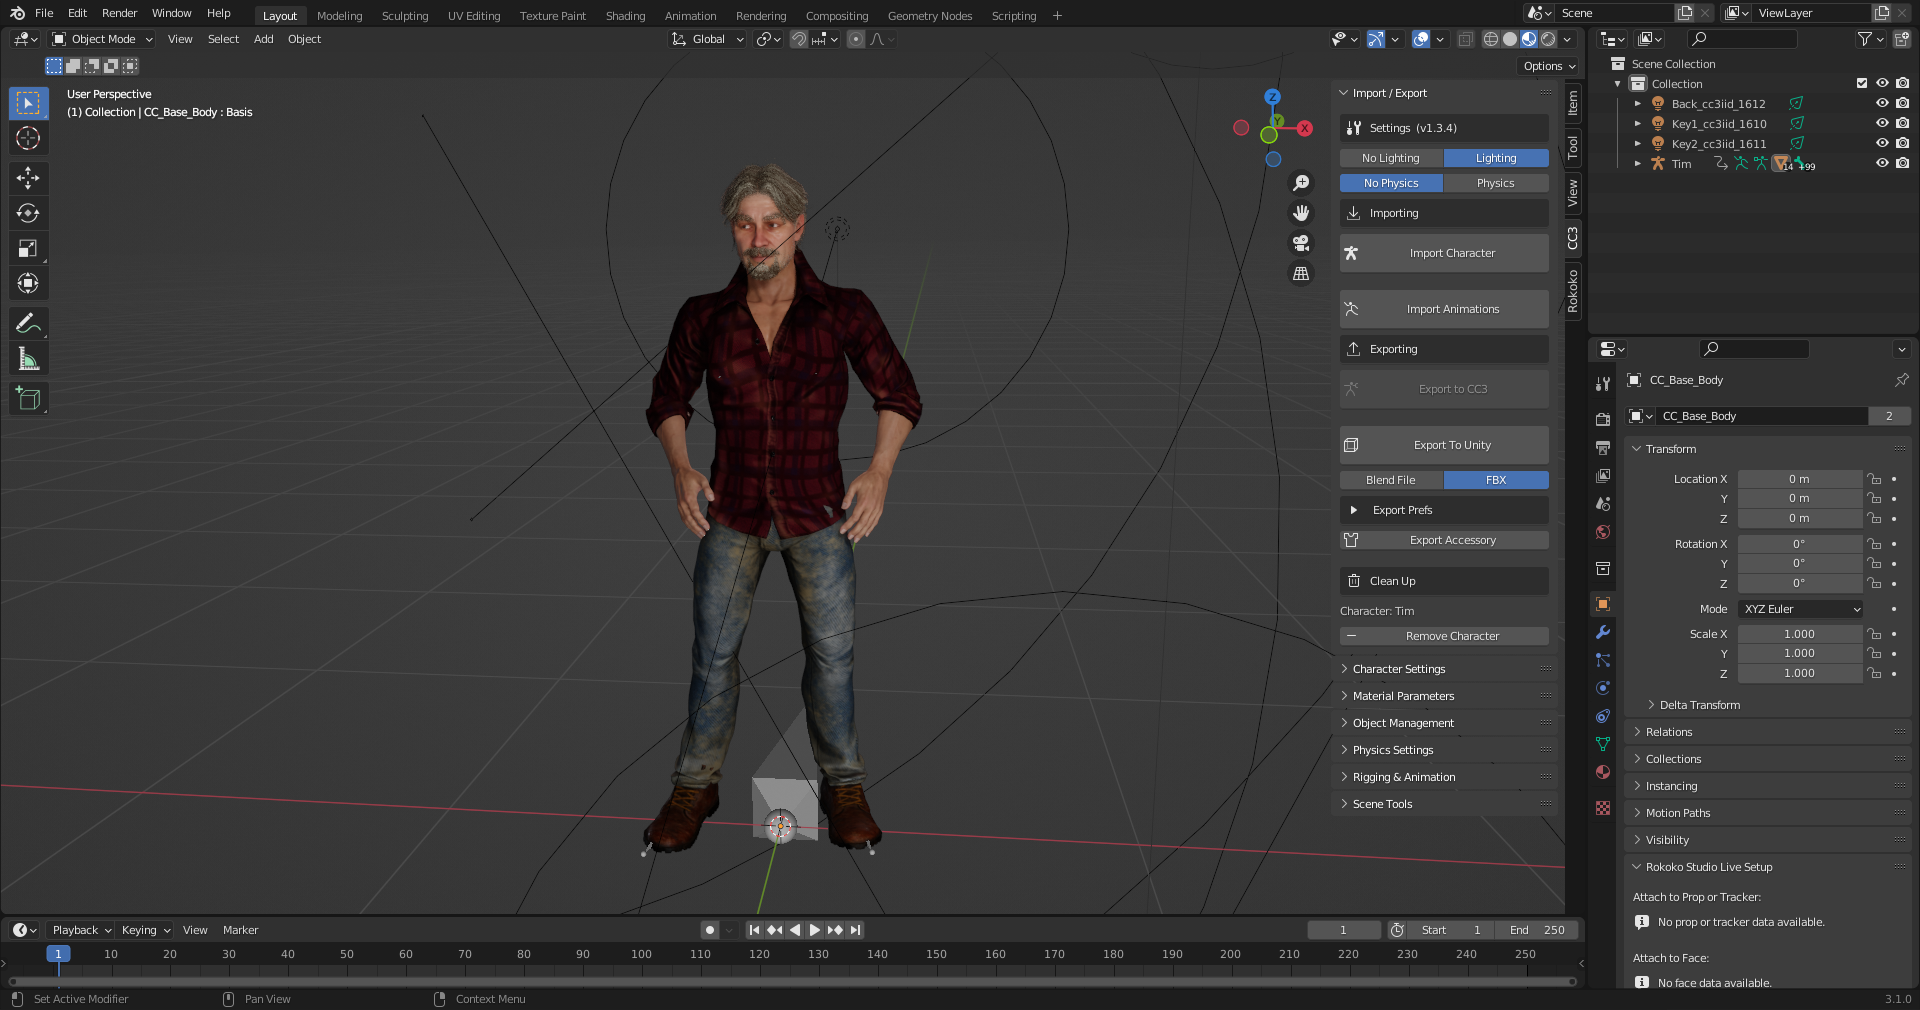Open the Global transform orientation dropdown
This screenshot has width=1920, height=1010.
coord(708,39)
